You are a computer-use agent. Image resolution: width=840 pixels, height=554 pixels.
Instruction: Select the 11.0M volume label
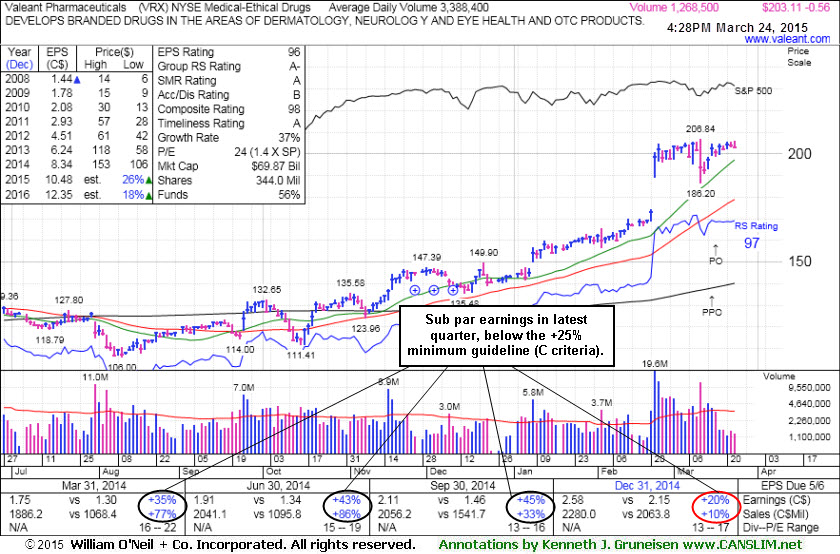click(95, 378)
